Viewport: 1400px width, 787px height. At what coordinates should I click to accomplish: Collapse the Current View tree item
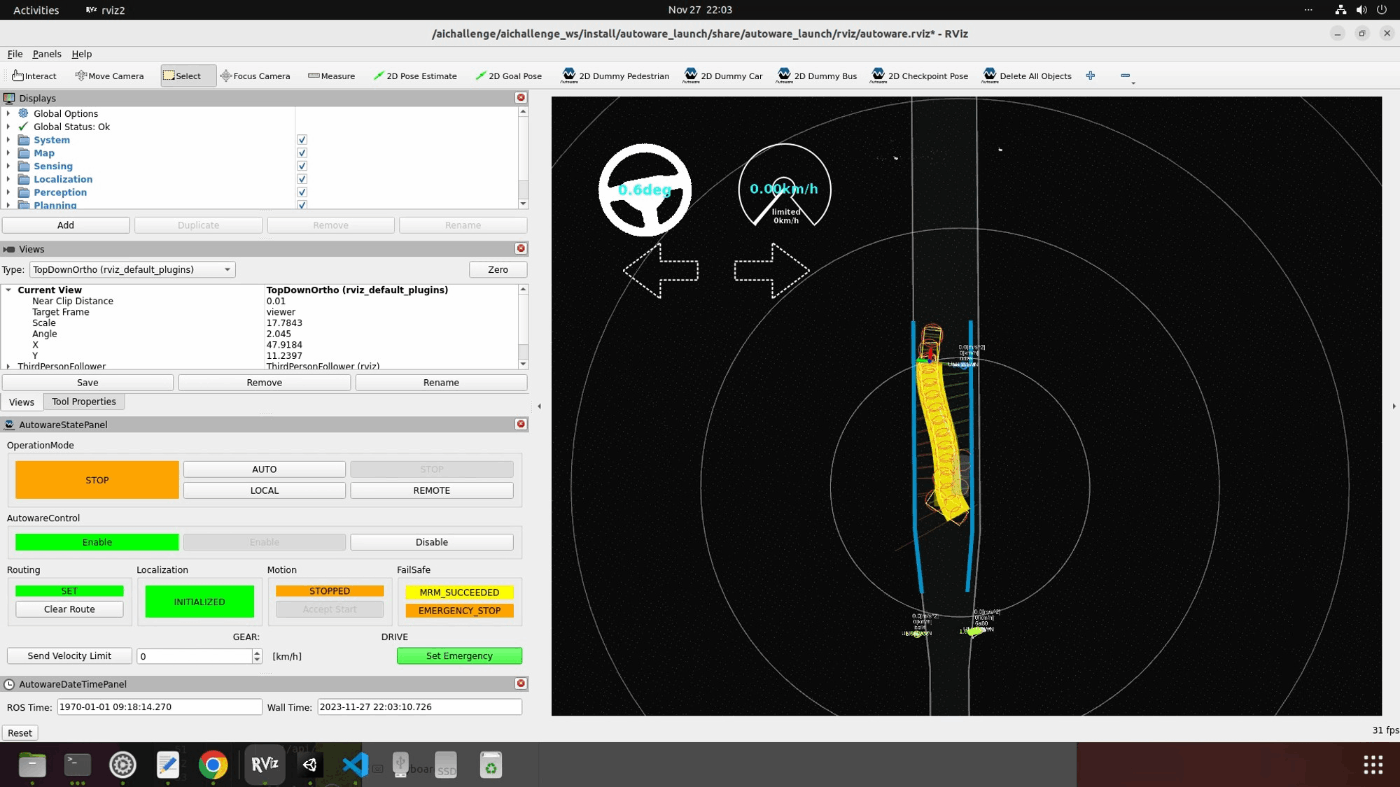pos(8,290)
